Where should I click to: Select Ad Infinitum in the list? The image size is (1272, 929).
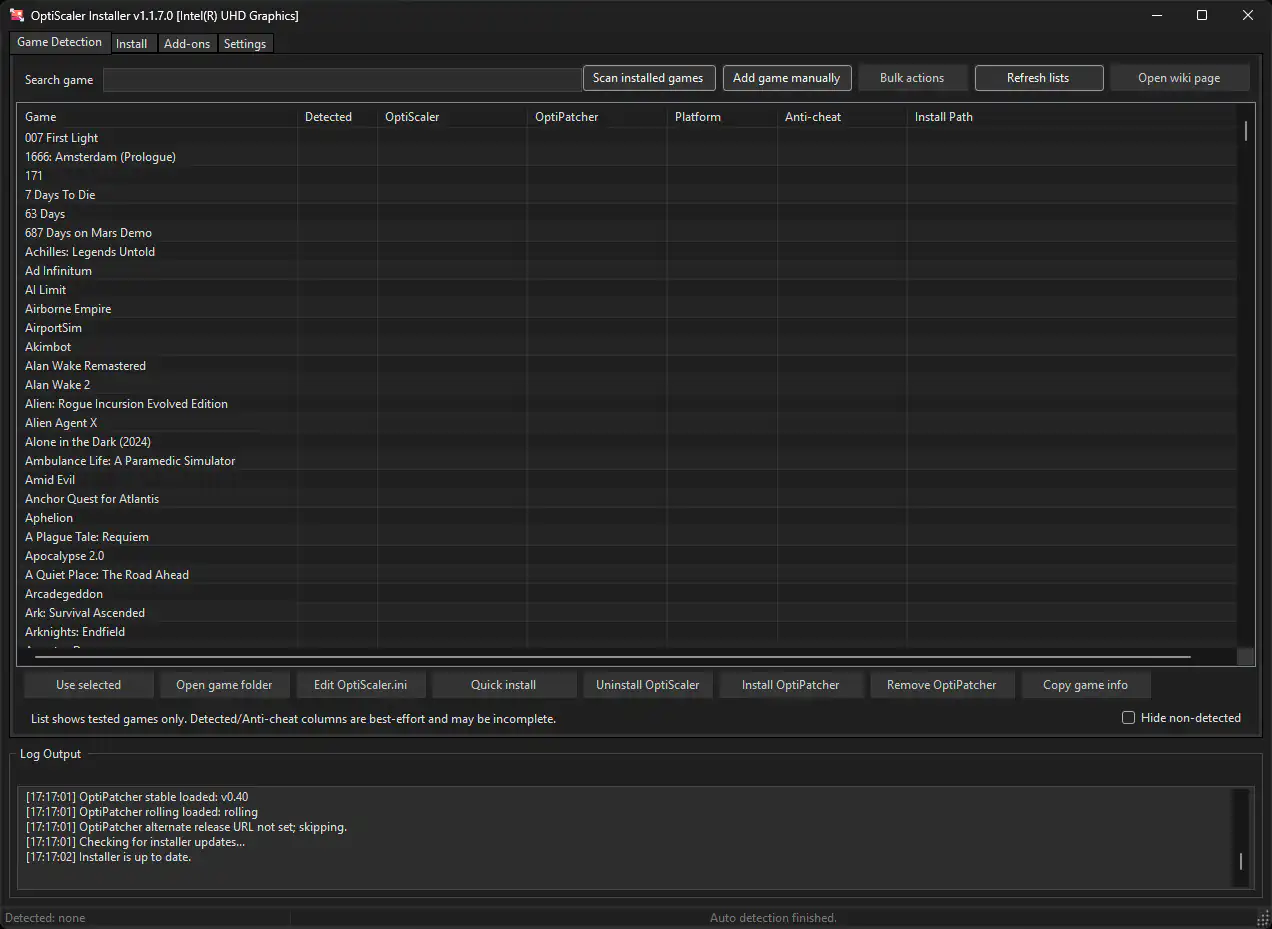point(627,271)
